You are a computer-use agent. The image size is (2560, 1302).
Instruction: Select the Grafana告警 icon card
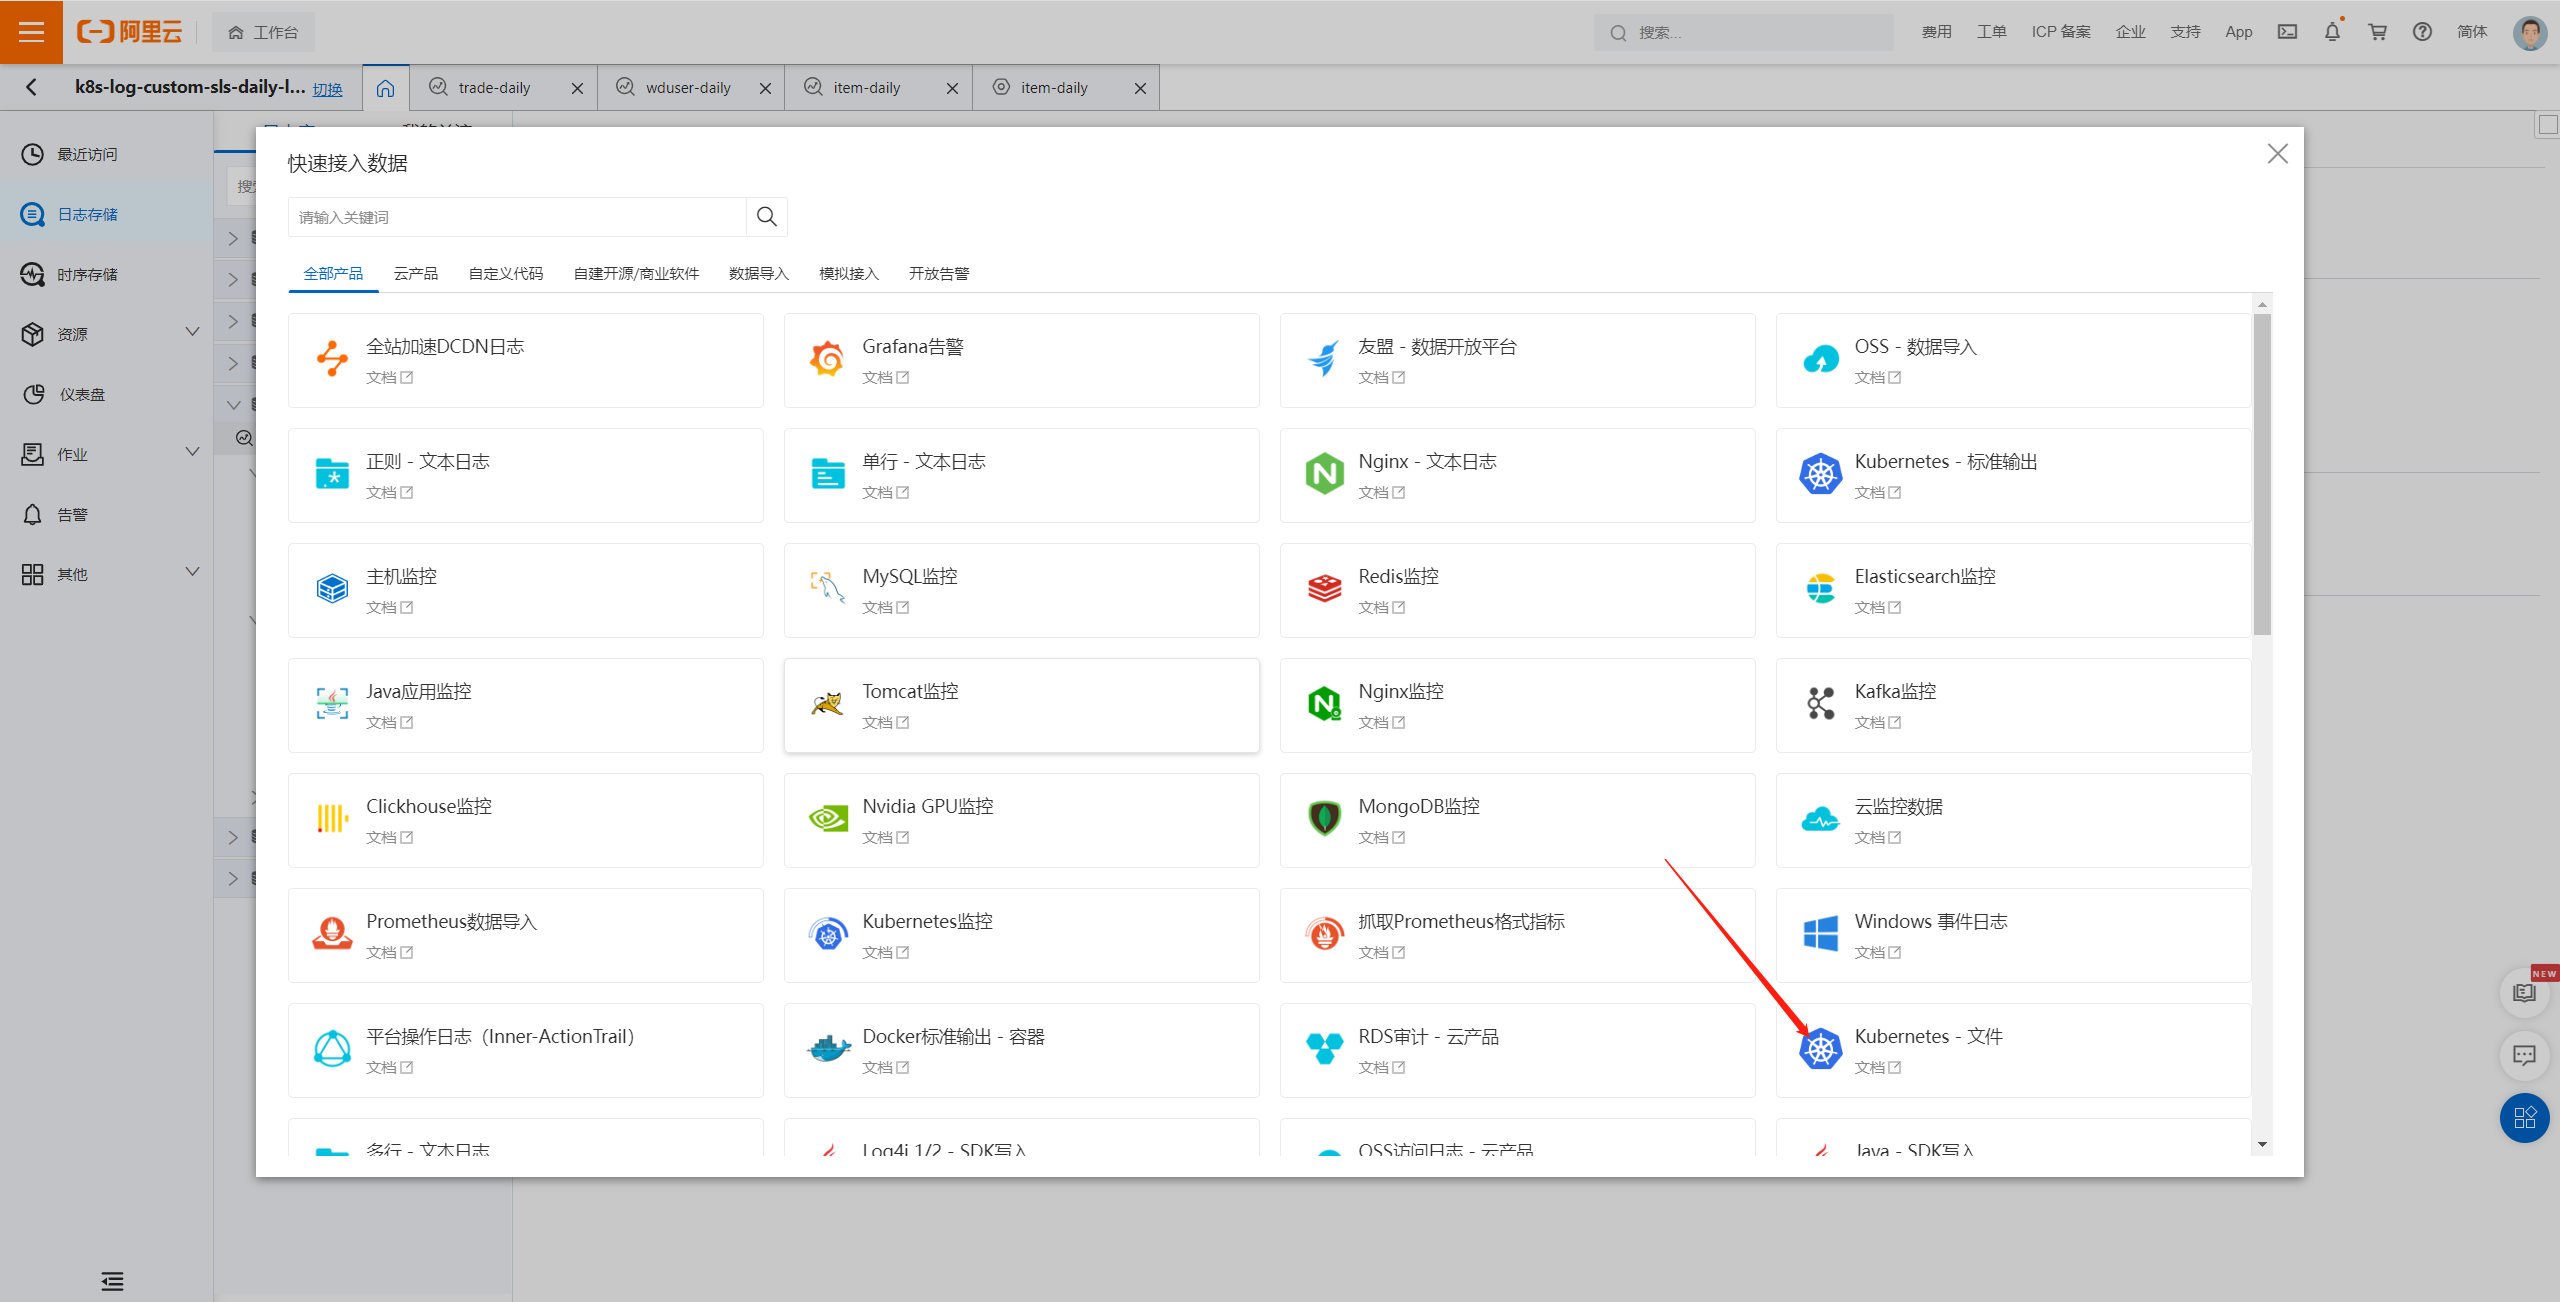pos(827,358)
